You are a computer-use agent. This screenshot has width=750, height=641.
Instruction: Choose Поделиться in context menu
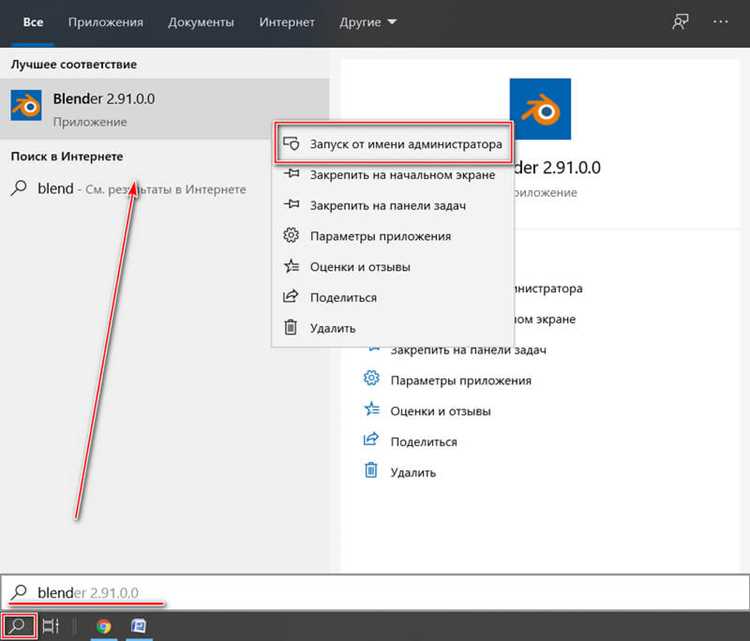point(393,297)
